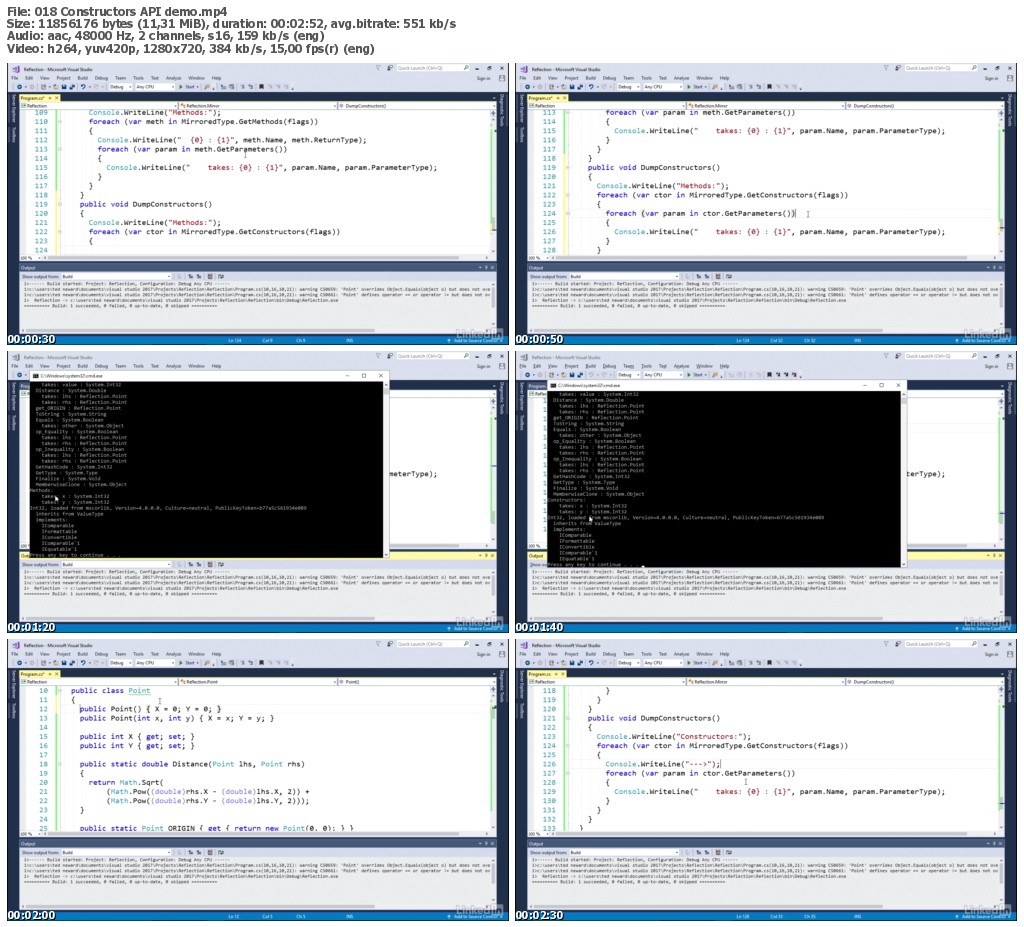Collapse foreach outline at line 110, 00:00:30 frame

coord(59,122)
